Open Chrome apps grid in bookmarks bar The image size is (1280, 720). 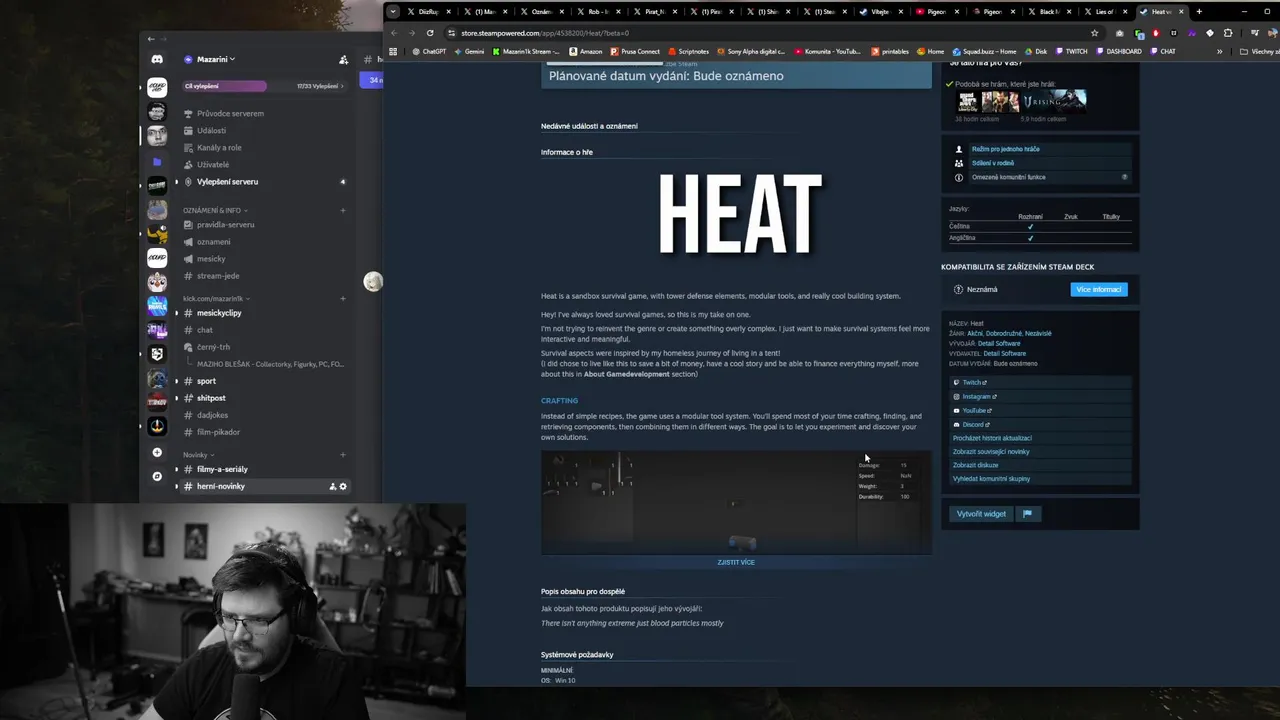point(393,51)
